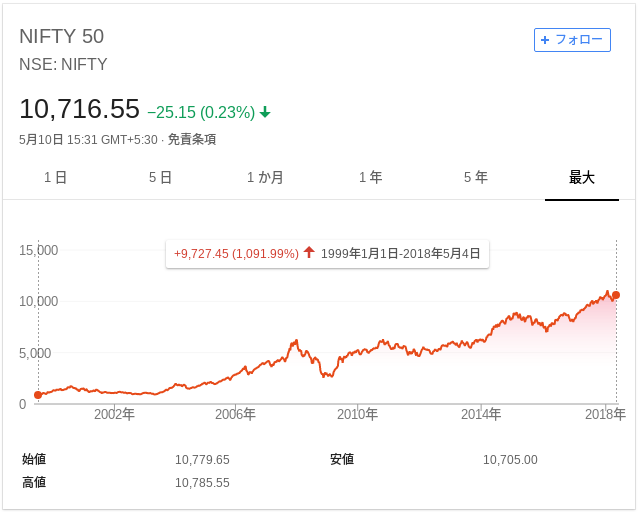The height and width of the screenshot is (512, 639).
Task: Choose the 最大 range tab
Action: (582, 177)
